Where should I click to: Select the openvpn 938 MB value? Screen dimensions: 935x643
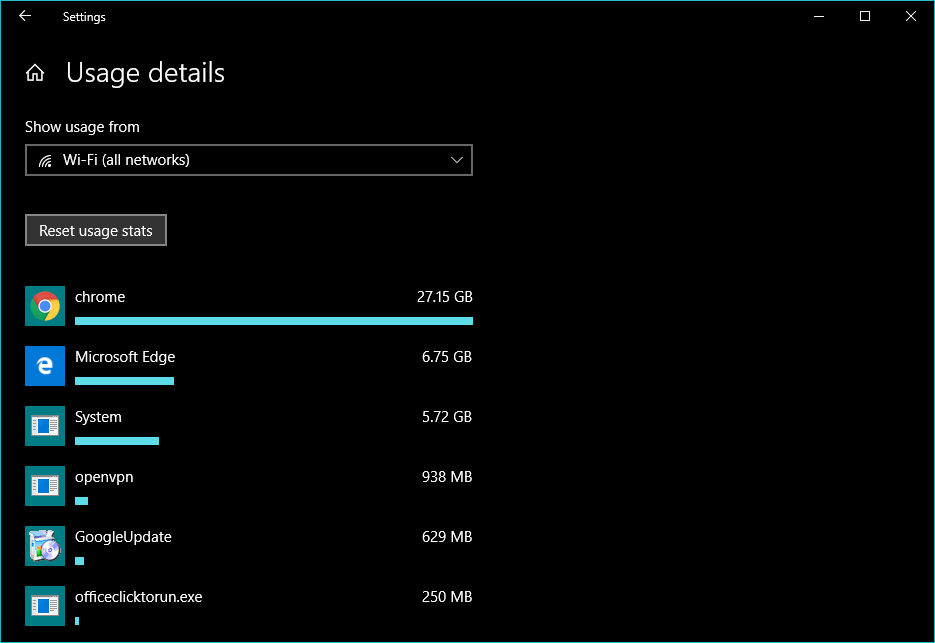pos(446,477)
